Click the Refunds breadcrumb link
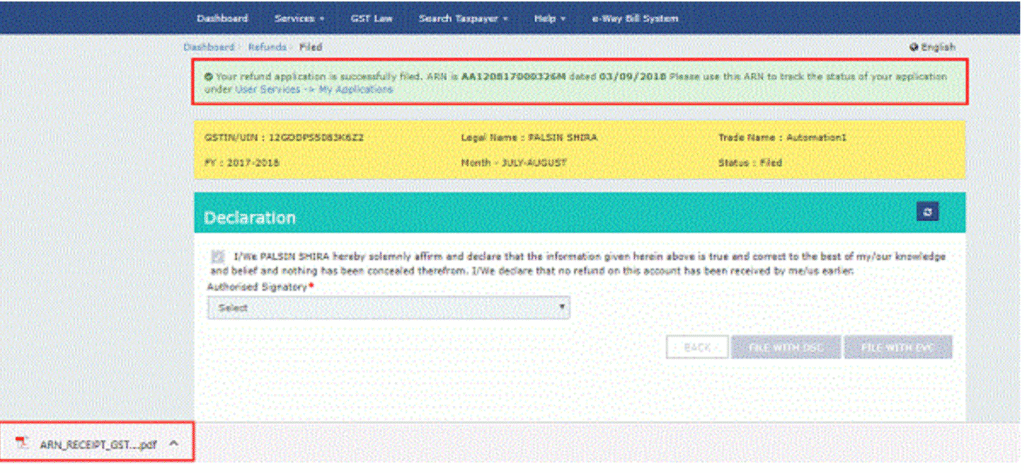The image size is (1024, 473). tap(266, 47)
